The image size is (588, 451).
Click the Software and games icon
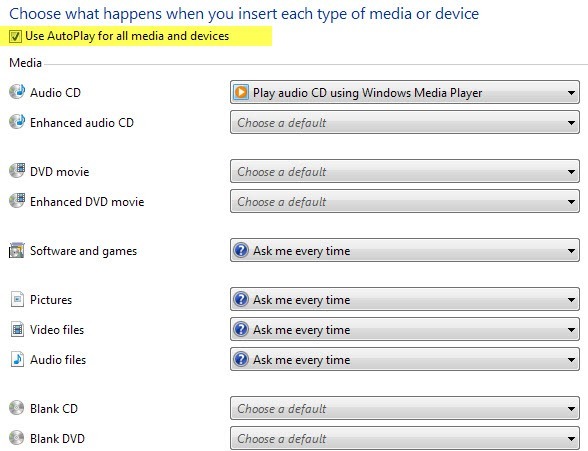17,250
